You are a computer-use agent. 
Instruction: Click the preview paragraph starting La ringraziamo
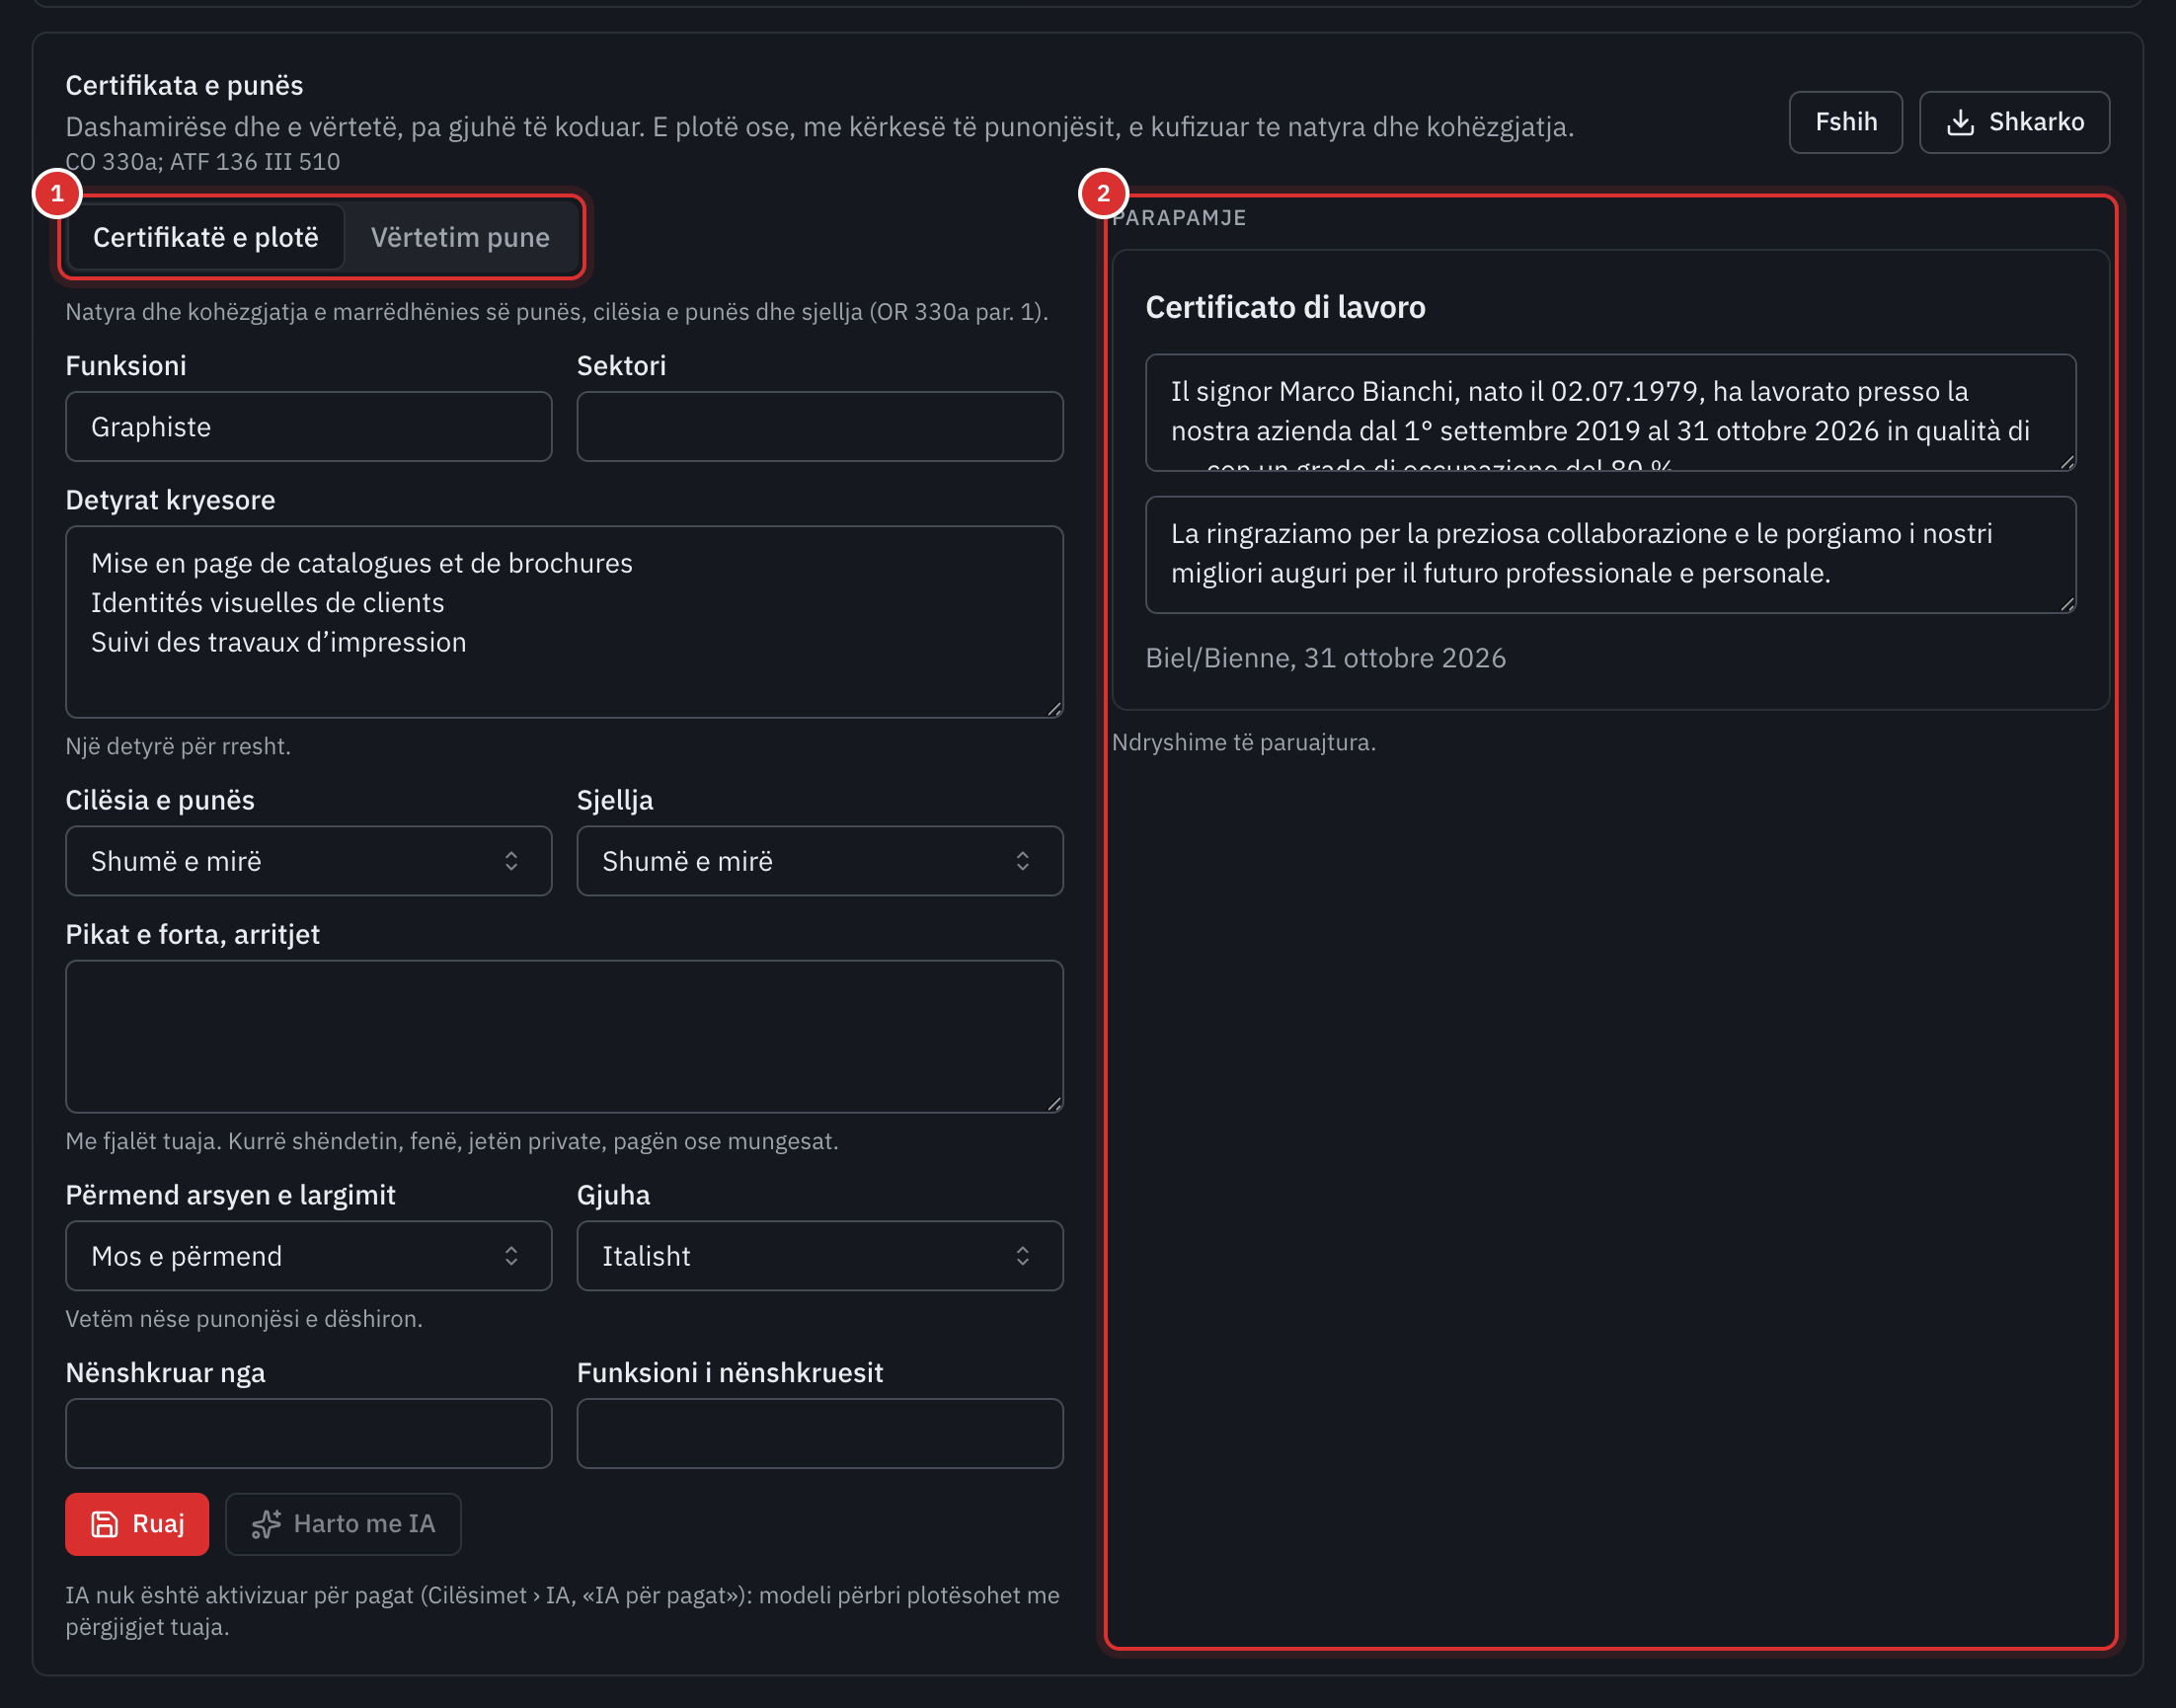(x=1611, y=555)
